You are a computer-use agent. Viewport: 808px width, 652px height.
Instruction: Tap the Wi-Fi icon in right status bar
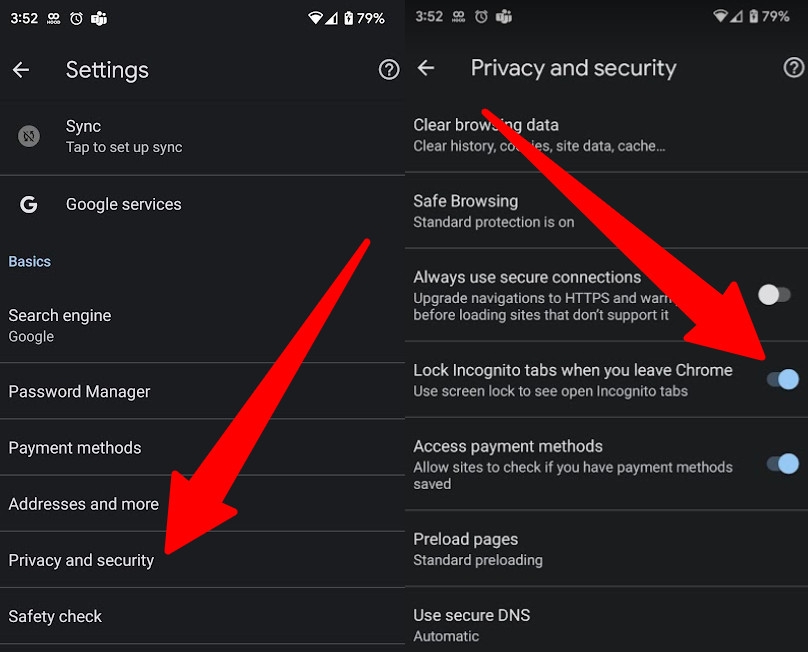[x=721, y=17]
